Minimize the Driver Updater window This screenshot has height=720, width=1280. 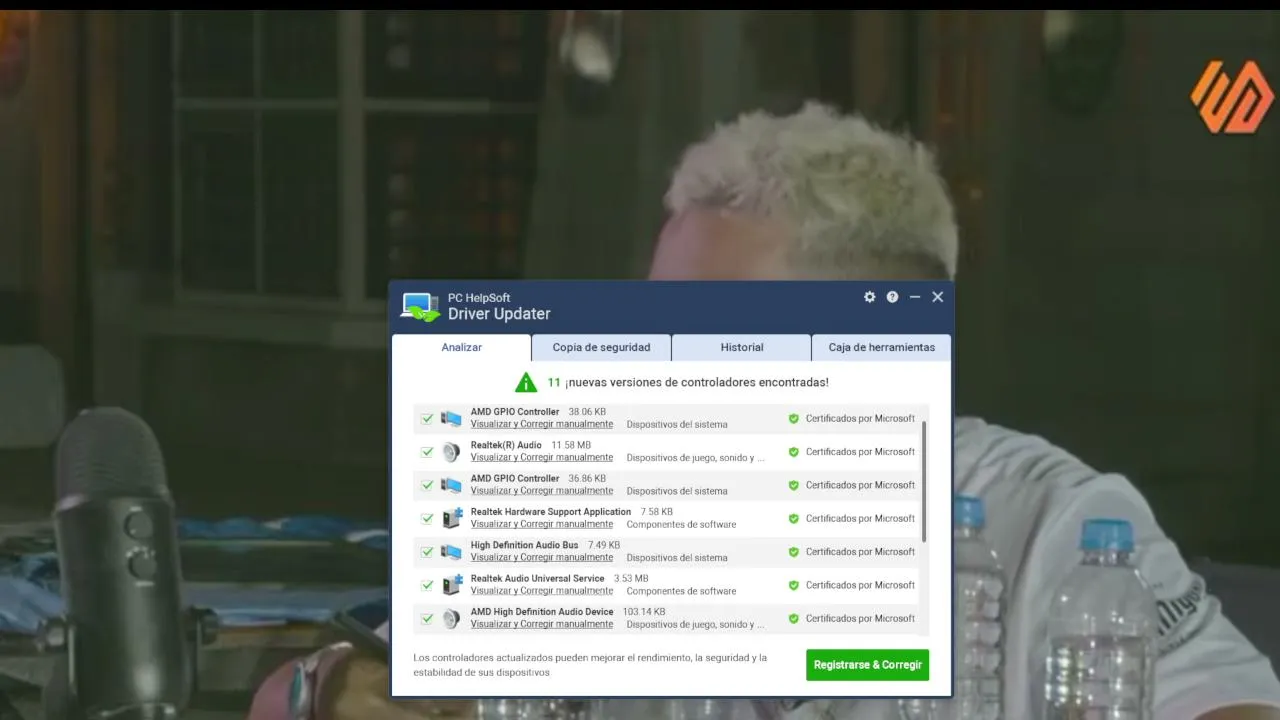coord(914,297)
